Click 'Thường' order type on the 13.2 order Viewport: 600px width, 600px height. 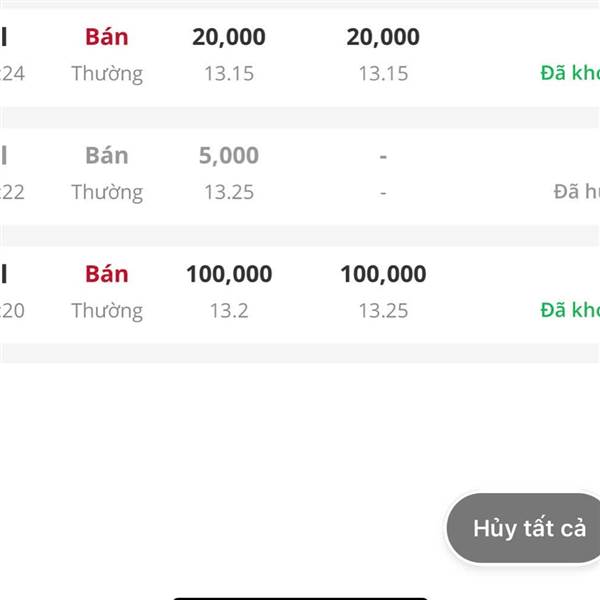pos(107,311)
